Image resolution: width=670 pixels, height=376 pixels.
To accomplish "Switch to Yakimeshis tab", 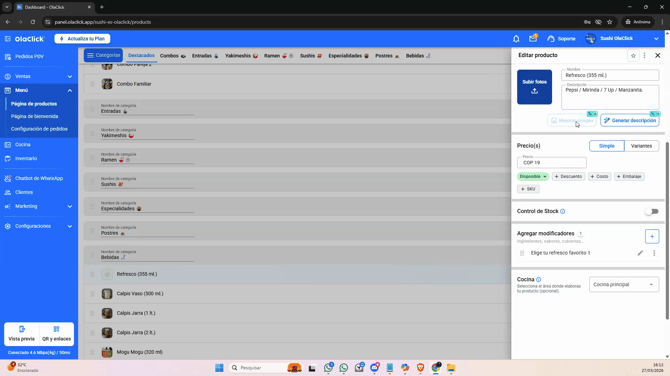I will (241, 56).
